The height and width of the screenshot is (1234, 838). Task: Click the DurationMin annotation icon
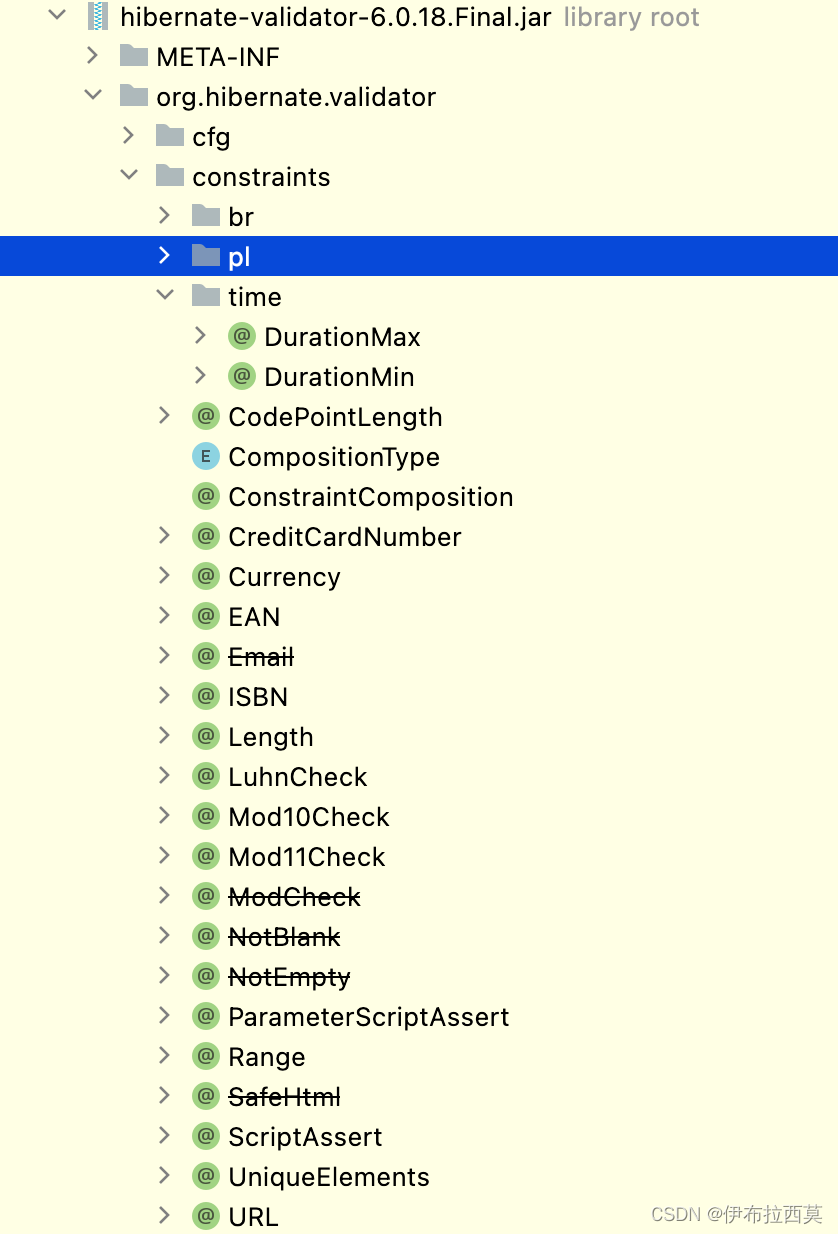(242, 376)
